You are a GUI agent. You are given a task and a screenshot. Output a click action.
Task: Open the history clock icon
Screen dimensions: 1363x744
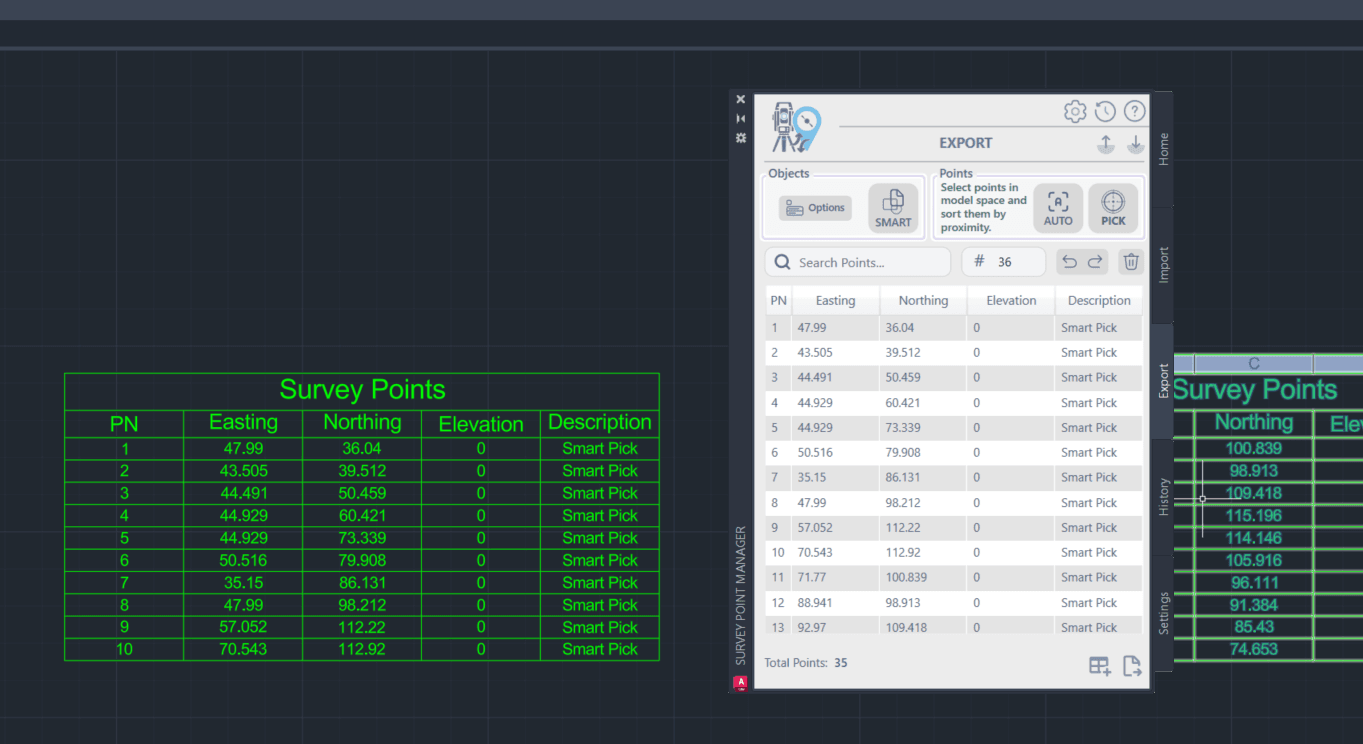point(1105,111)
